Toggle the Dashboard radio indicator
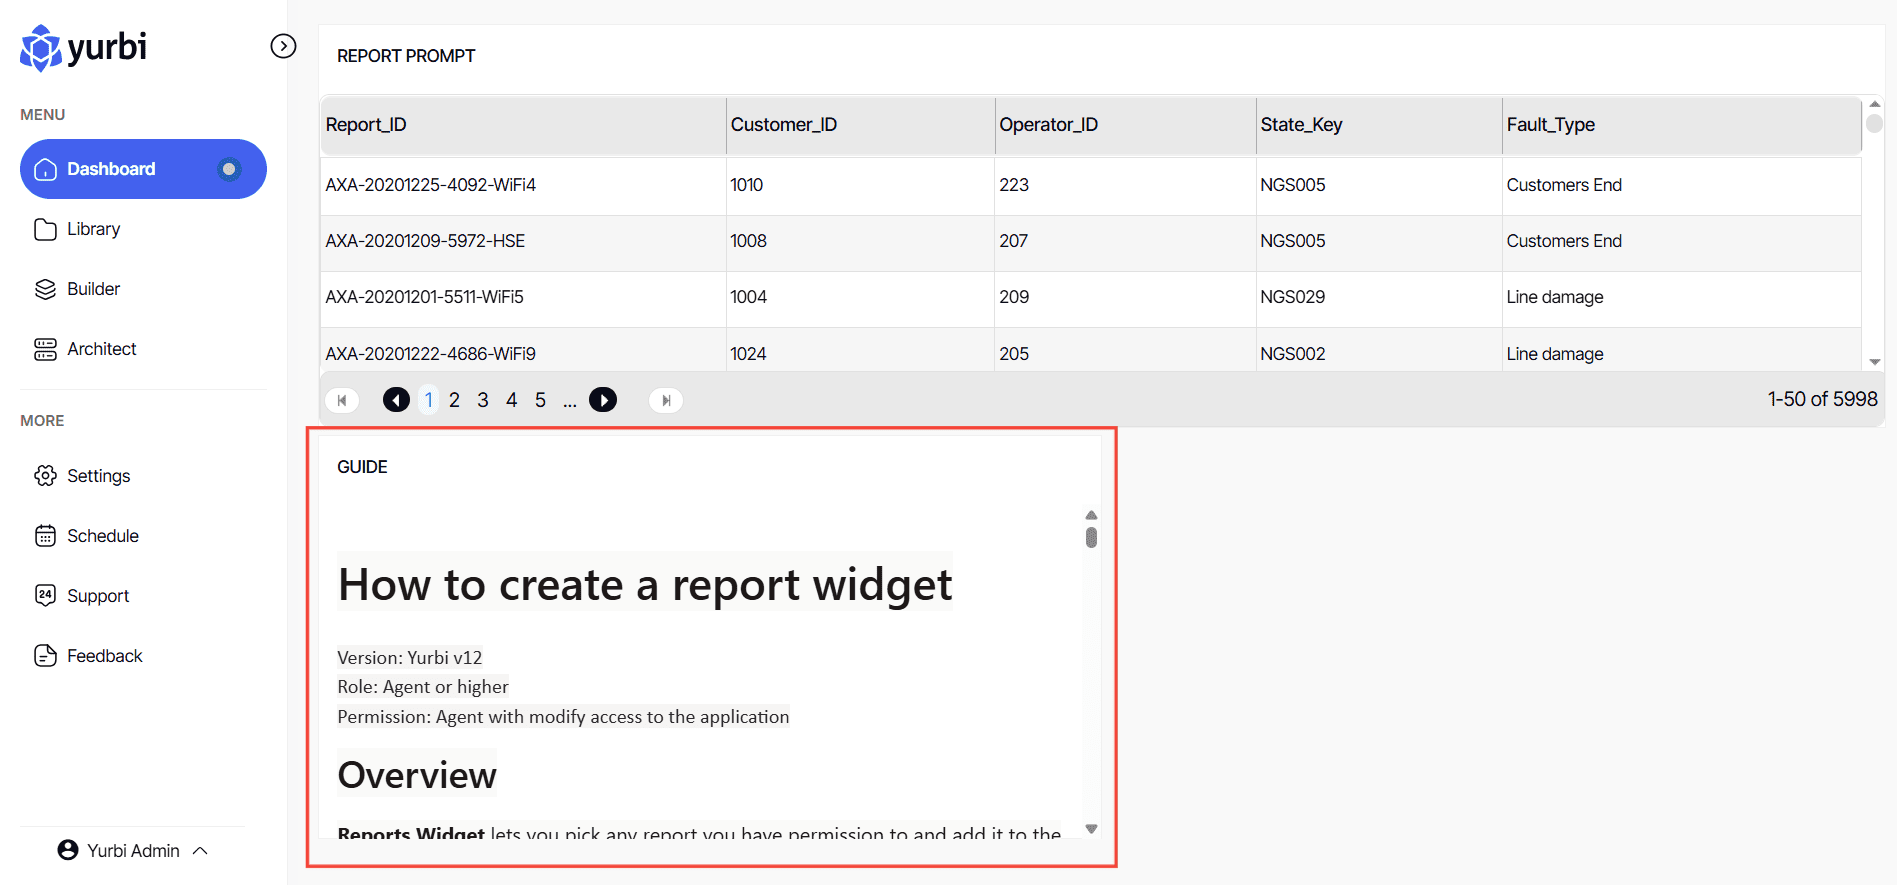The width and height of the screenshot is (1897, 885). (229, 169)
